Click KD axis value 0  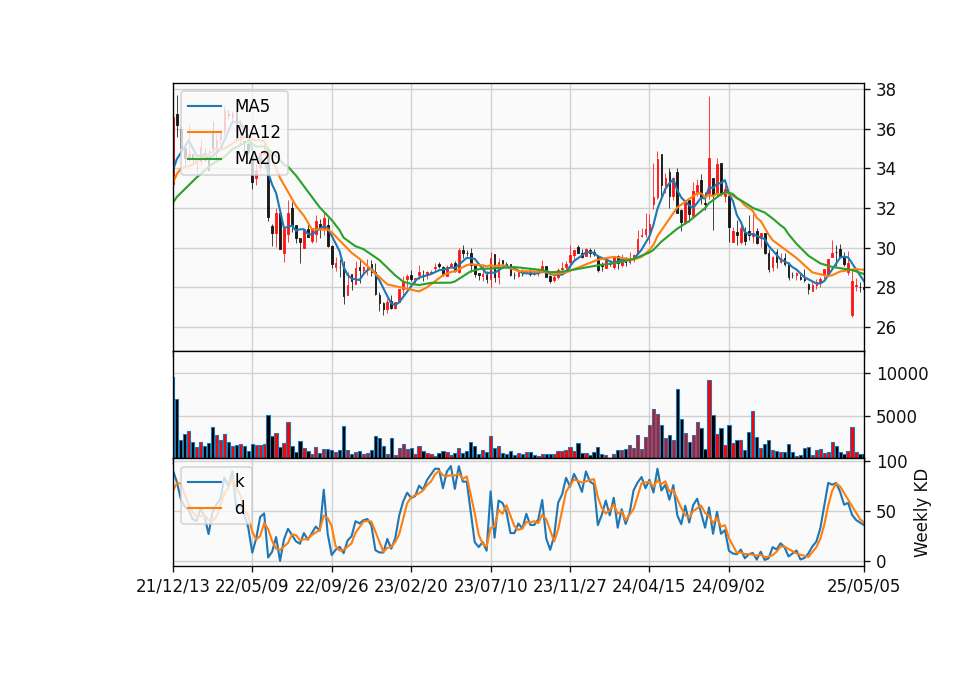[882, 561]
